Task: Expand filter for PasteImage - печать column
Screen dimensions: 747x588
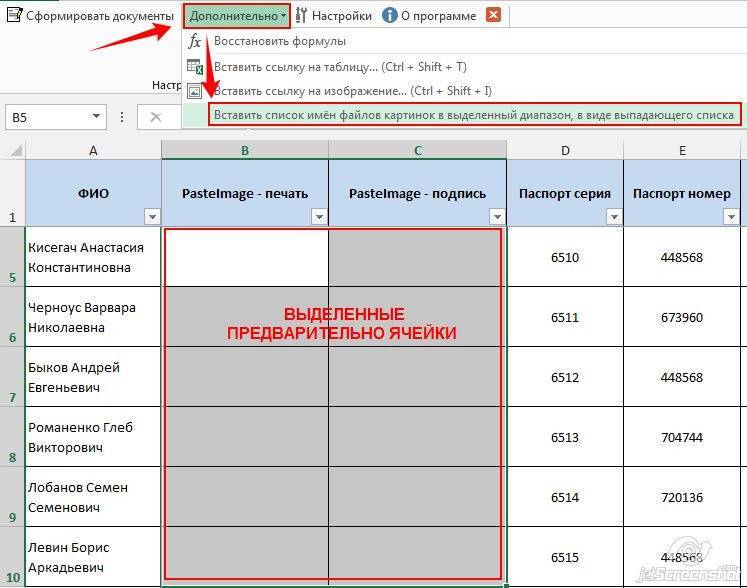Action: tap(319, 216)
